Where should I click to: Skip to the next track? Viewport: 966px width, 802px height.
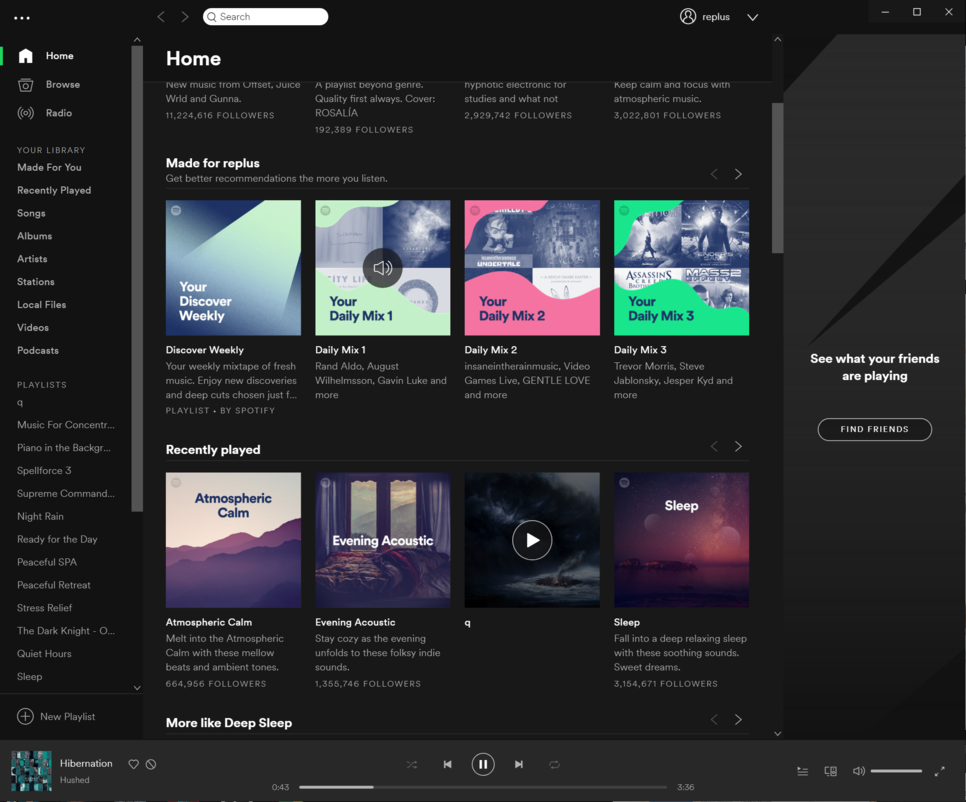(x=519, y=764)
